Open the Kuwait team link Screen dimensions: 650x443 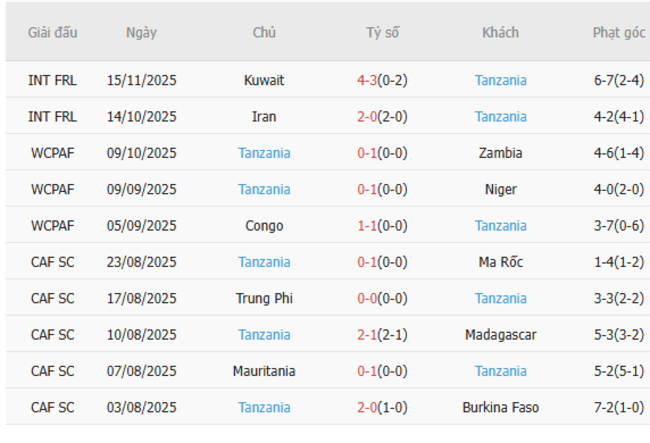[264, 80]
